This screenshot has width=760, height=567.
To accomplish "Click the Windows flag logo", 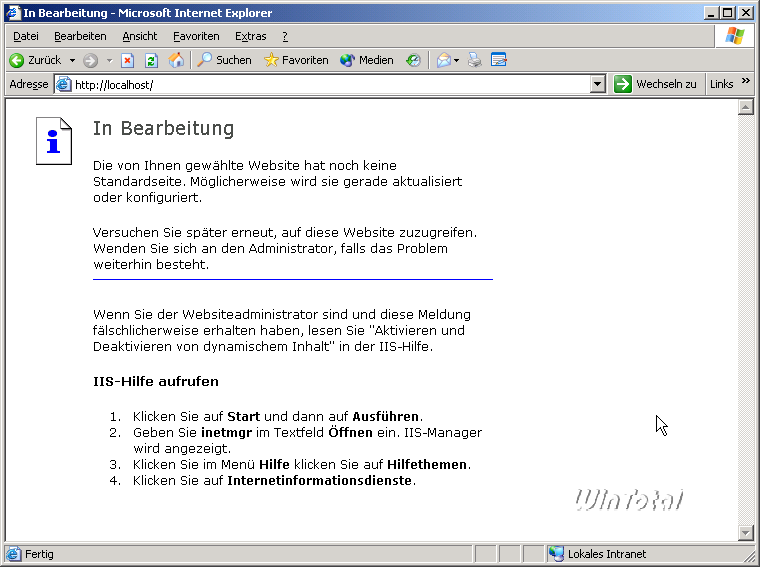I will pos(734,36).
